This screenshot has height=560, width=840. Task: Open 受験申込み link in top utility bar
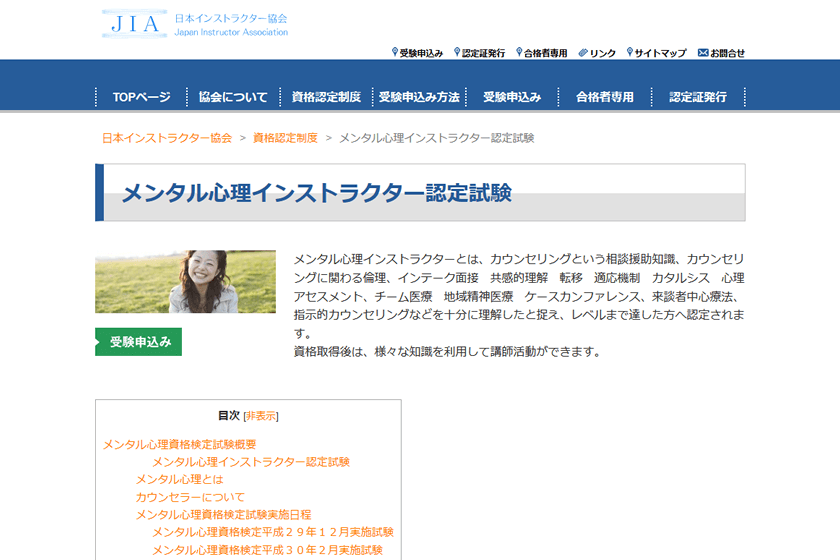[x=420, y=53]
